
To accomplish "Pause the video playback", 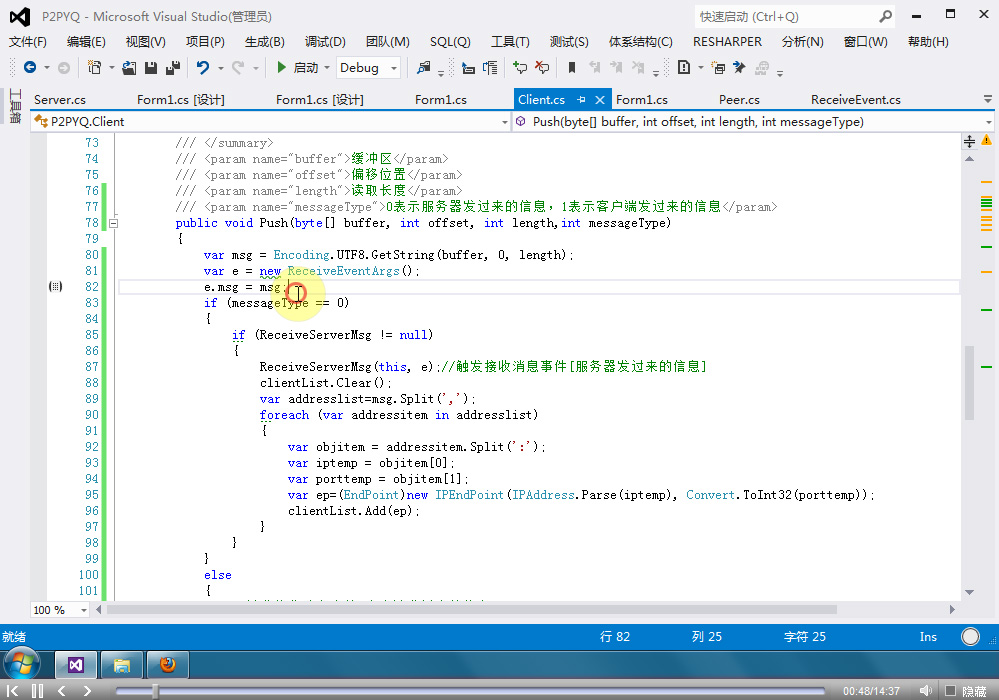I will pyautogui.click(x=37, y=691).
